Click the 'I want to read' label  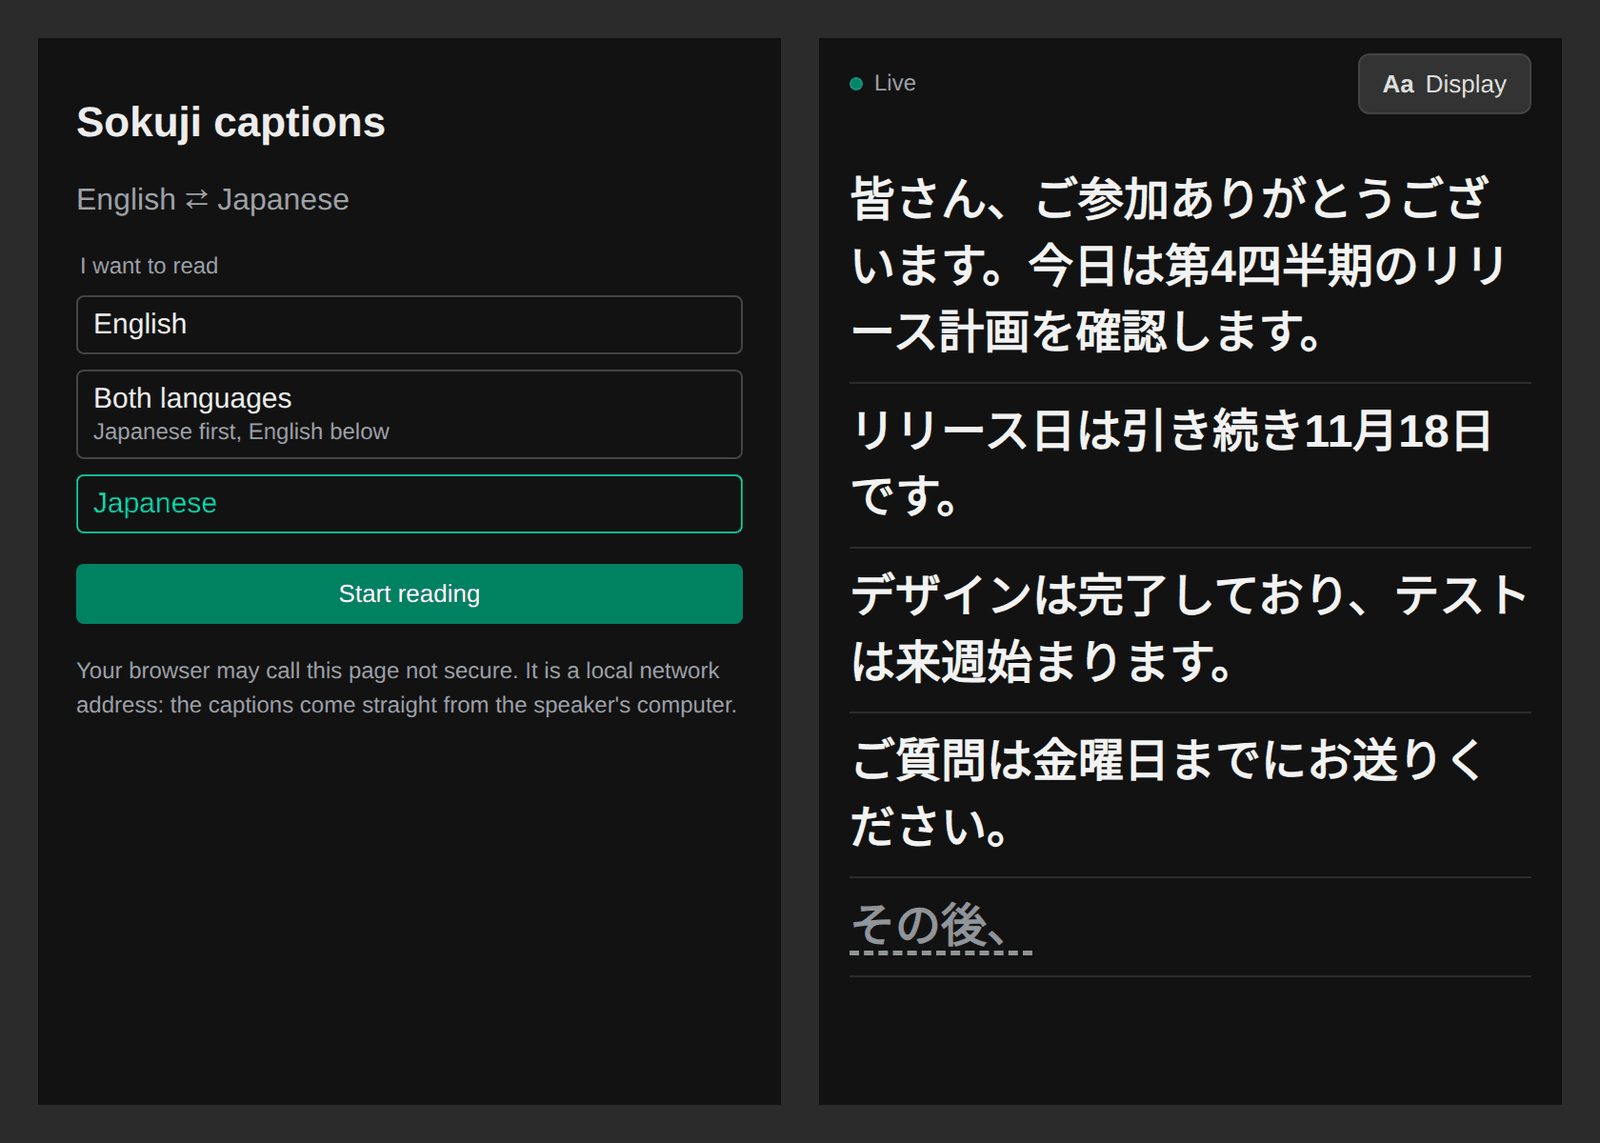pyautogui.click(x=149, y=266)
